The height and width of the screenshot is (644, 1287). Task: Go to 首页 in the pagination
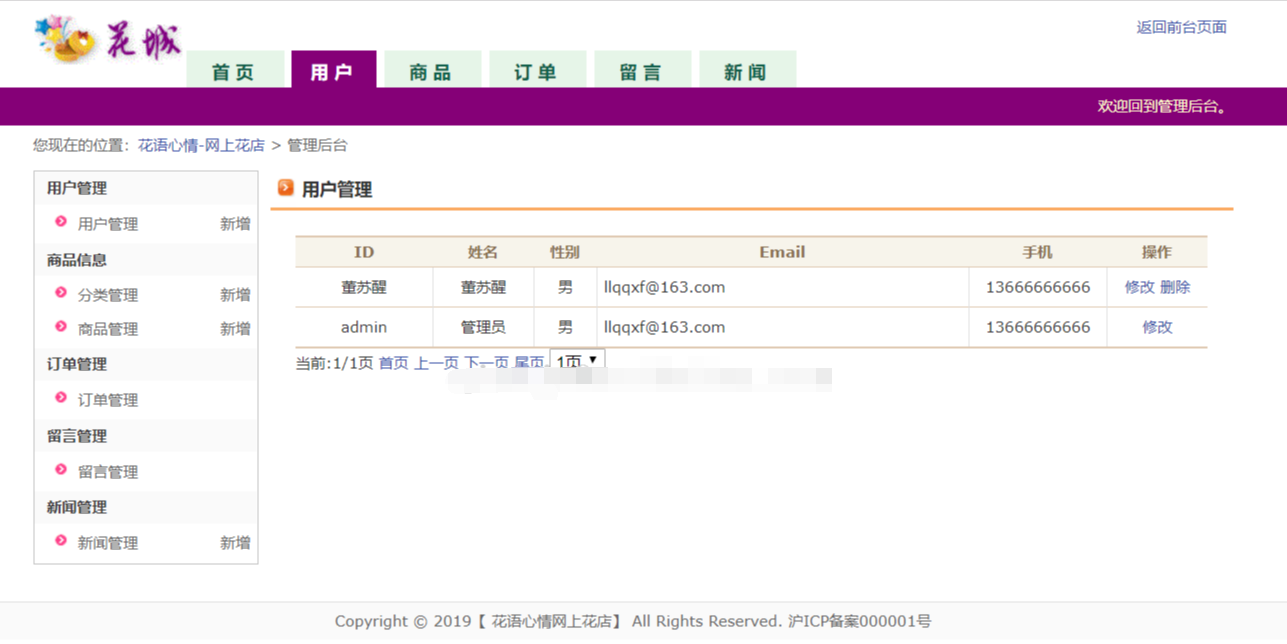[x=393, y=363]
